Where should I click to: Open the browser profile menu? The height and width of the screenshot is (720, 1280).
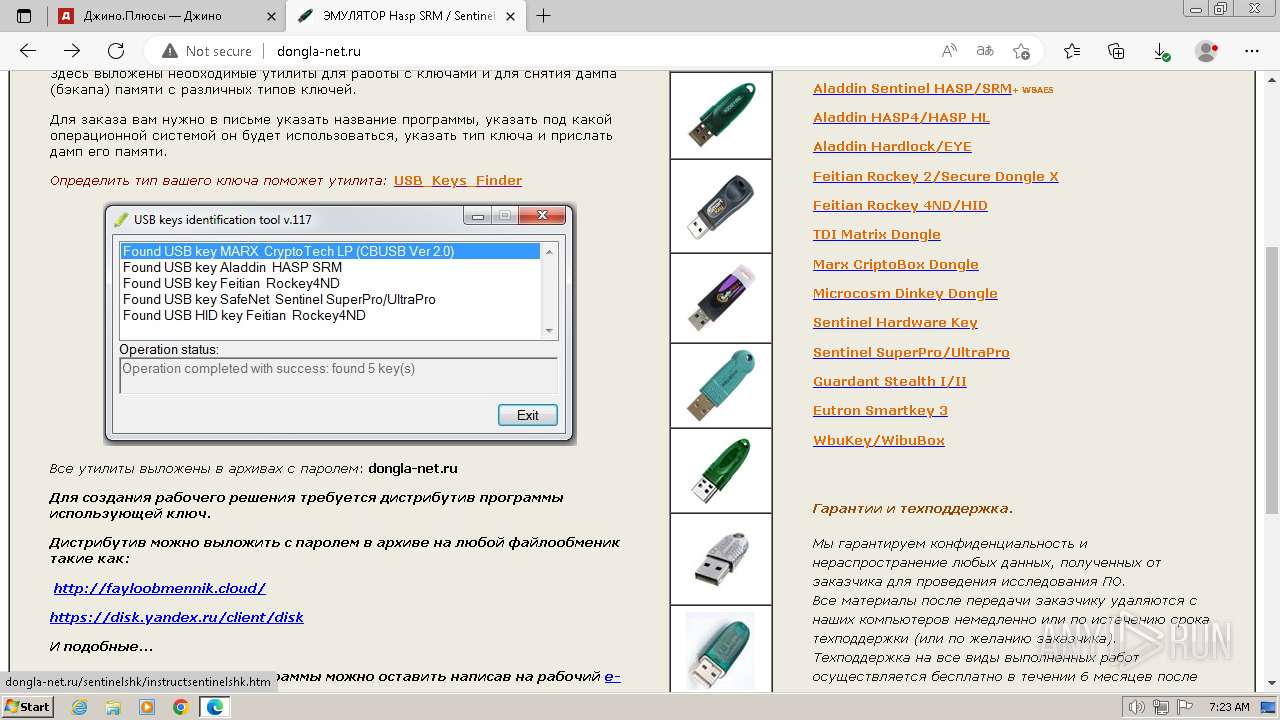(x=1207, y=51)
